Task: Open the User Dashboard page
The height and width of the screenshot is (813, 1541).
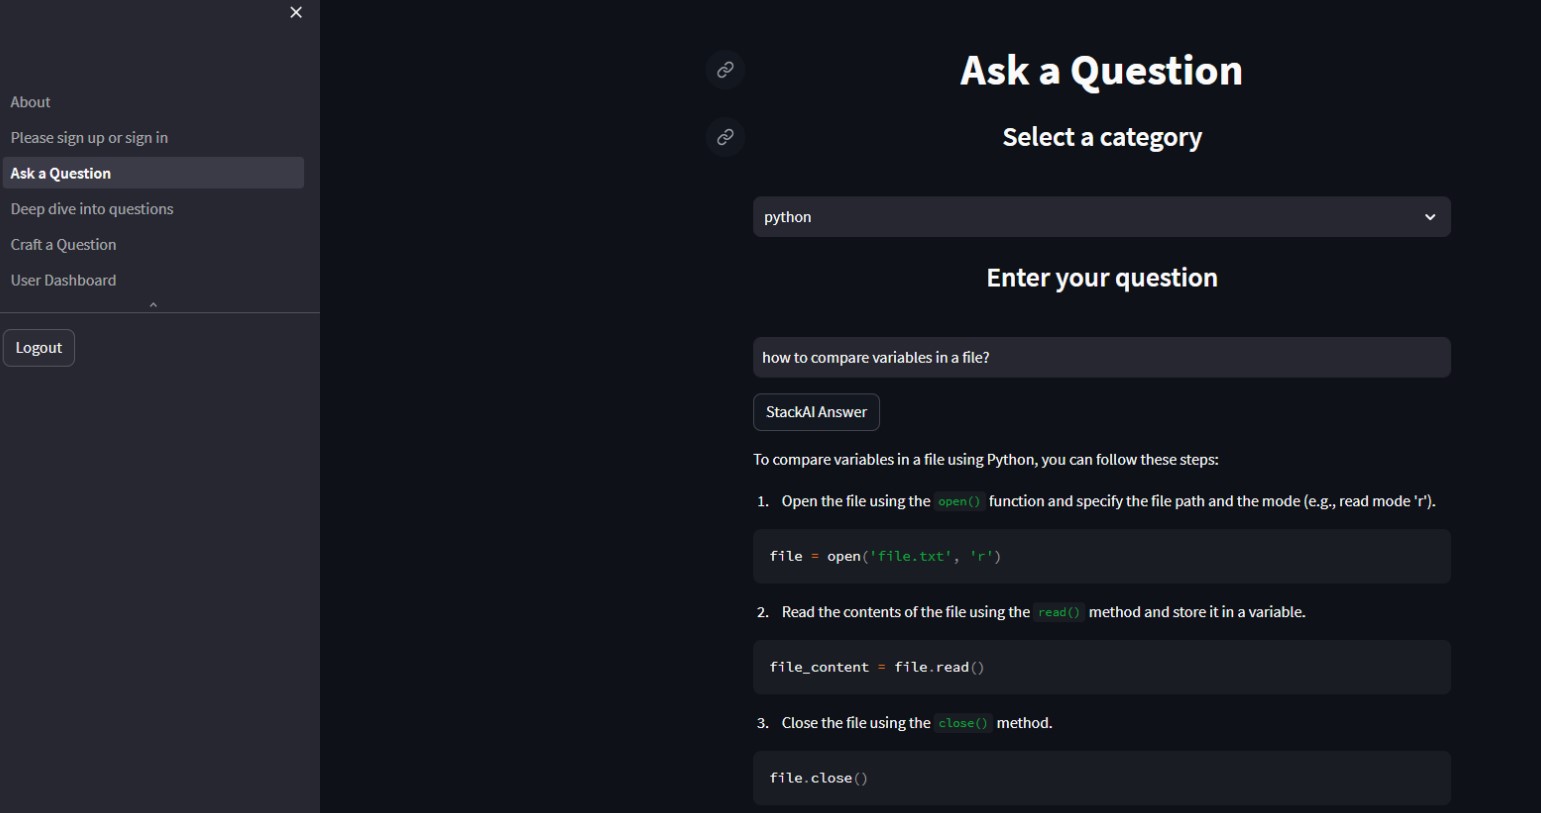Action: coord(63,281)
